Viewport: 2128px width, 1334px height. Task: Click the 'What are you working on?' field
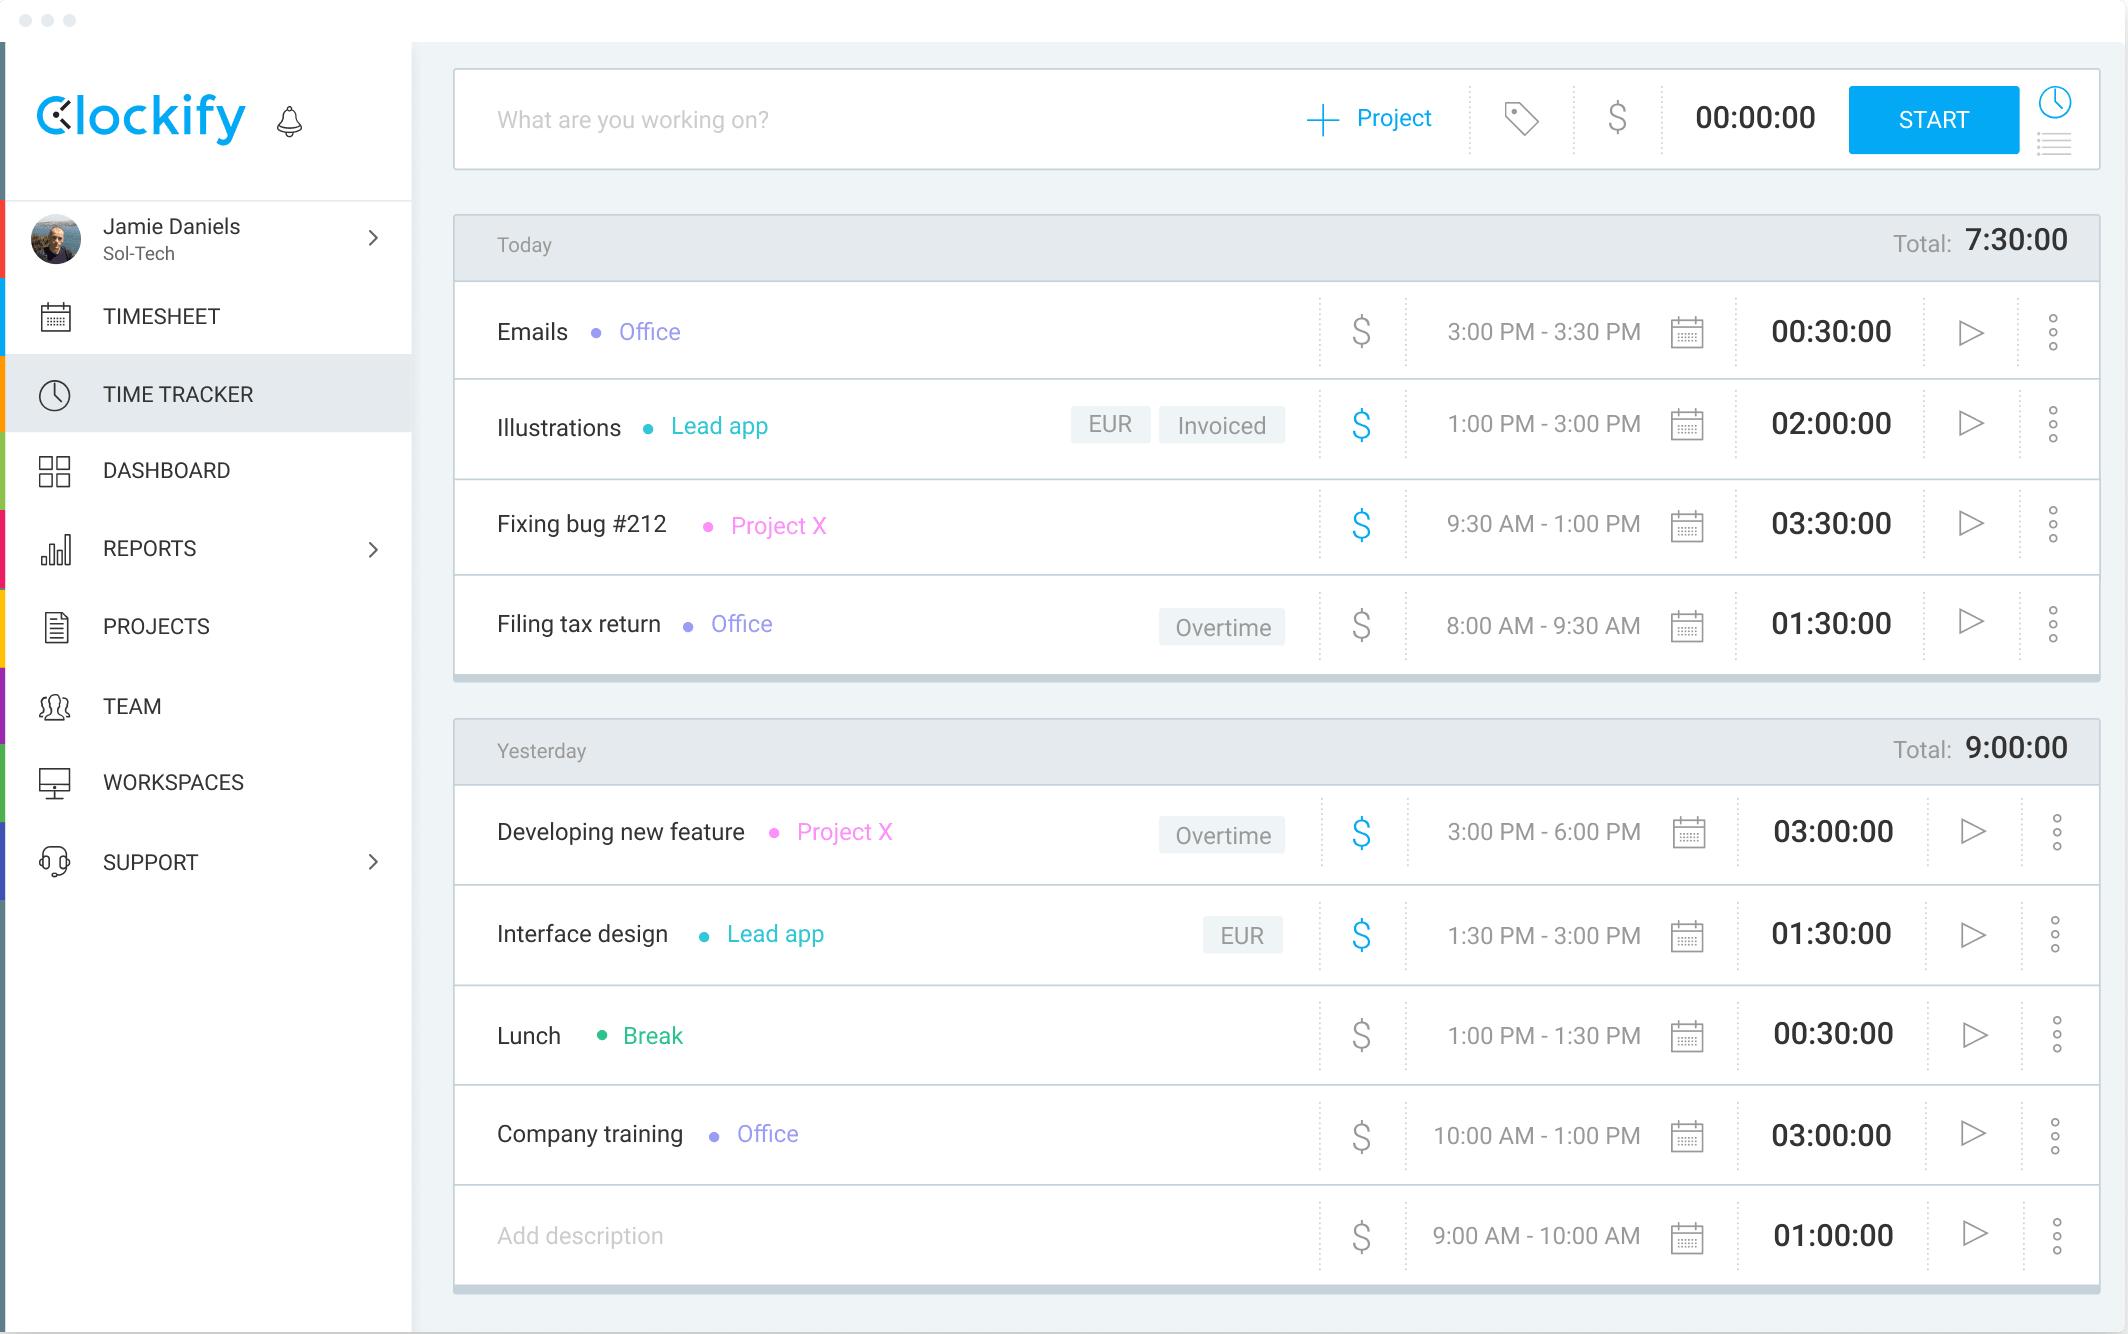pos(633,120)
